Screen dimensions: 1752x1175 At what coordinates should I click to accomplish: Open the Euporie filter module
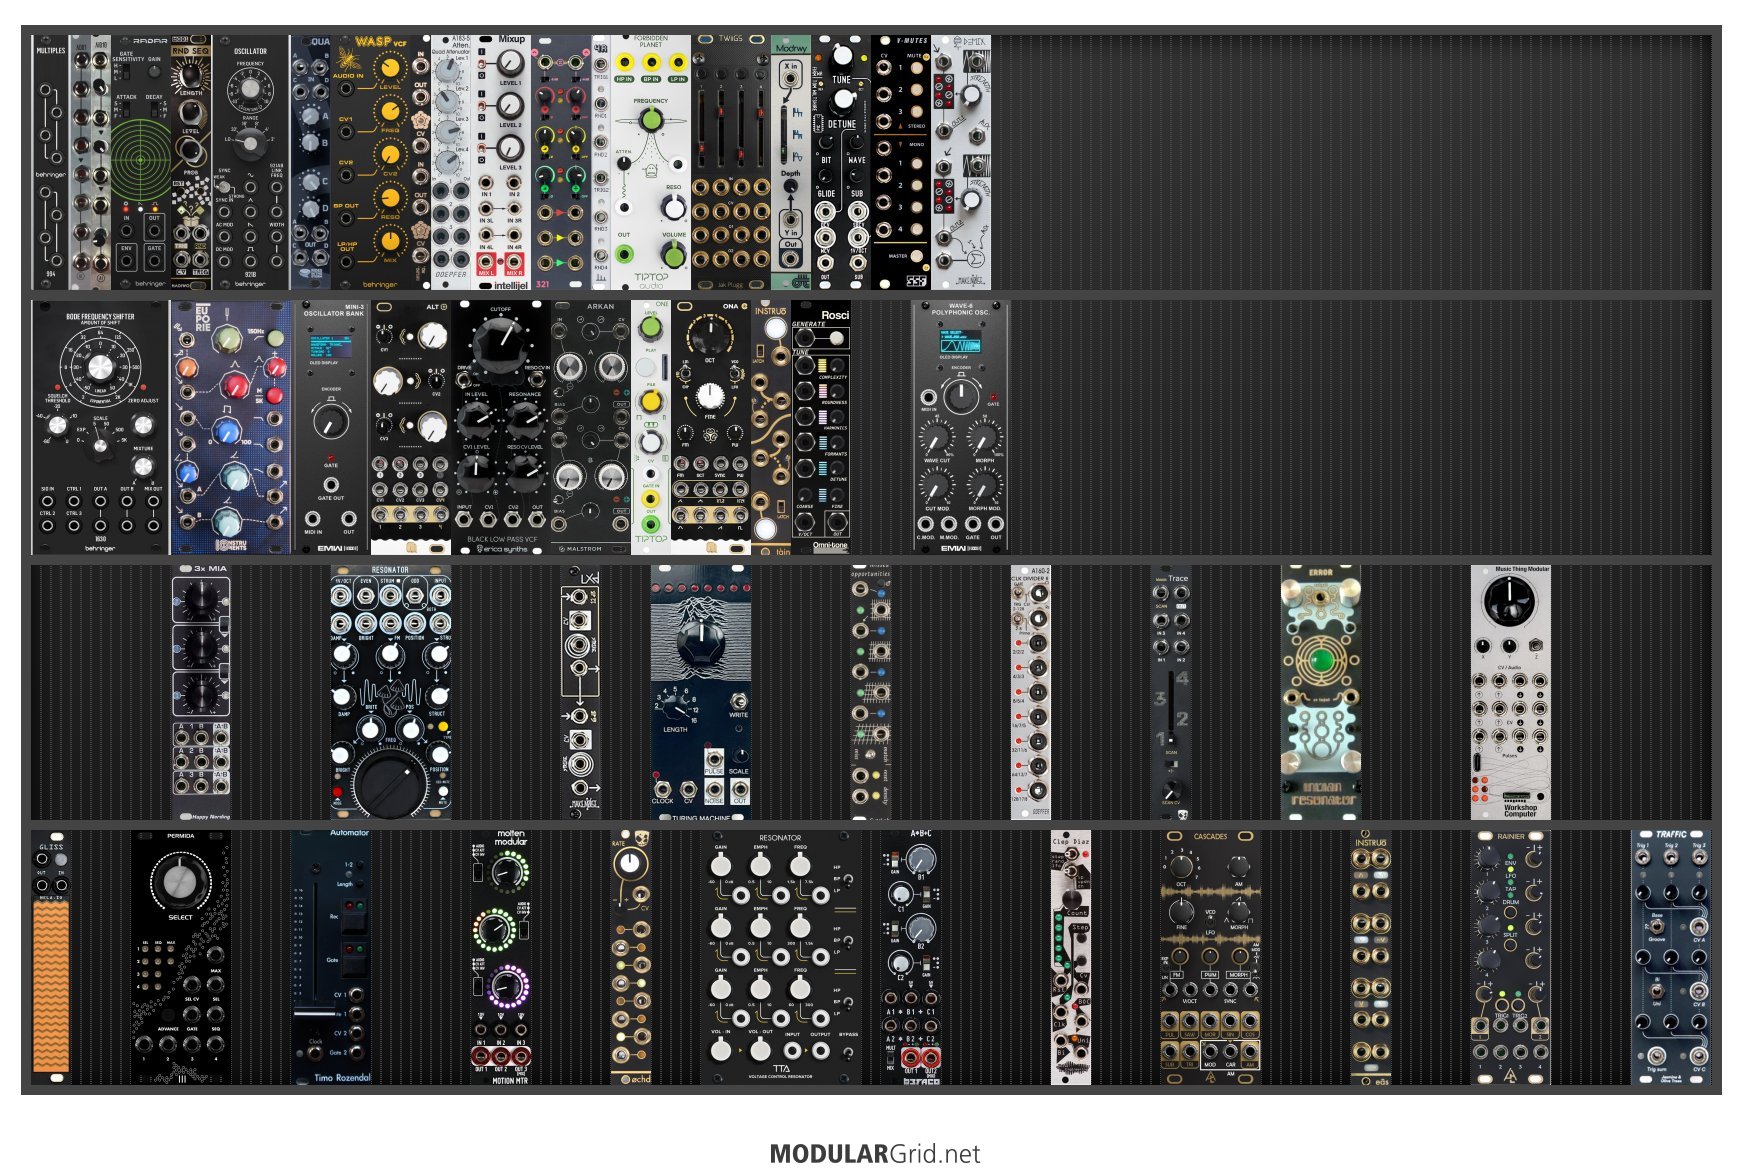click(231, 428)
